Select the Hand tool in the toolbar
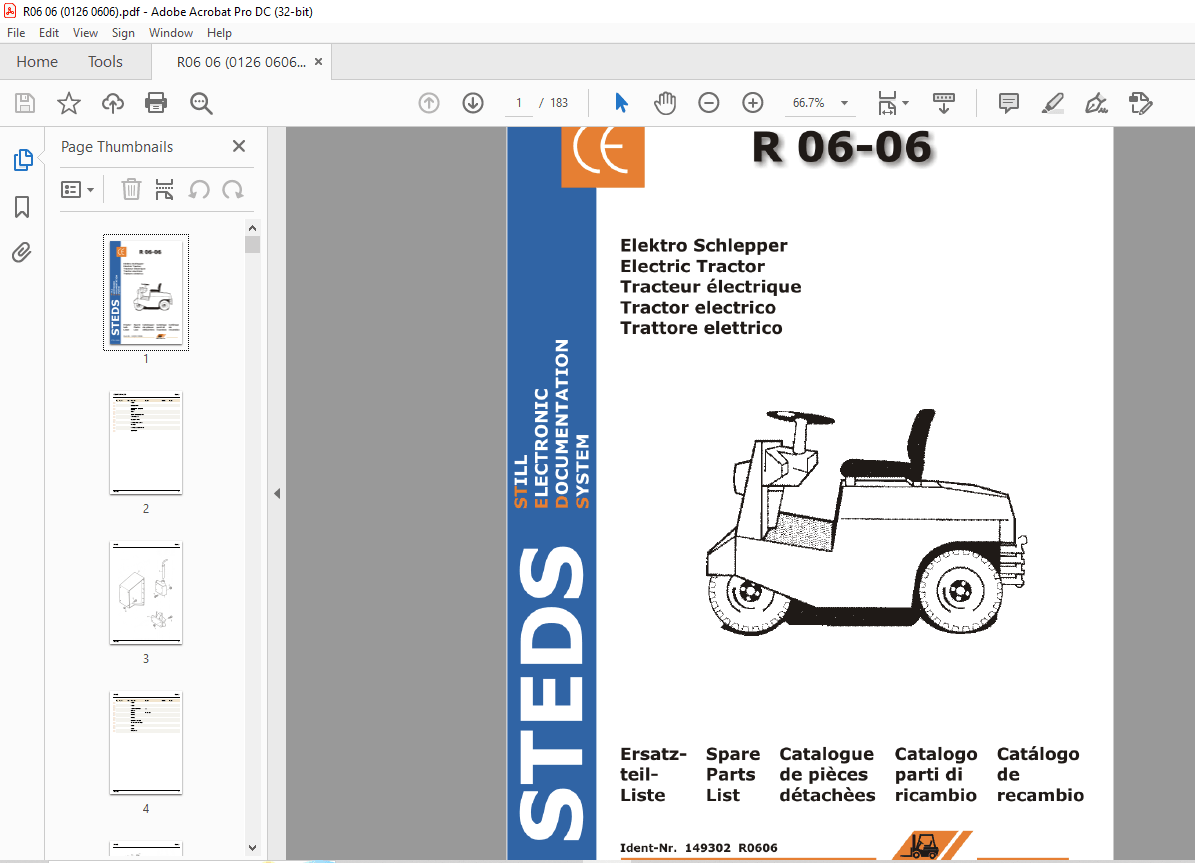Screen dimensions: 1195x863 tap(665, 102)
